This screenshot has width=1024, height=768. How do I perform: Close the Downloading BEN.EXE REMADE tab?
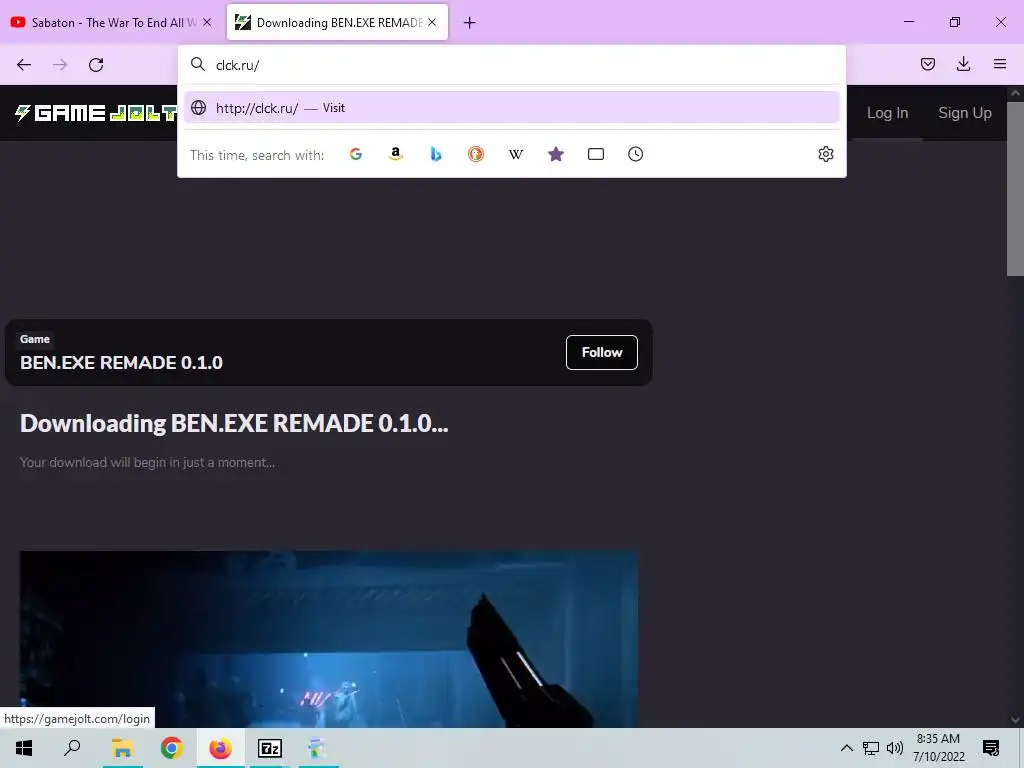click(x=432, y=22)
